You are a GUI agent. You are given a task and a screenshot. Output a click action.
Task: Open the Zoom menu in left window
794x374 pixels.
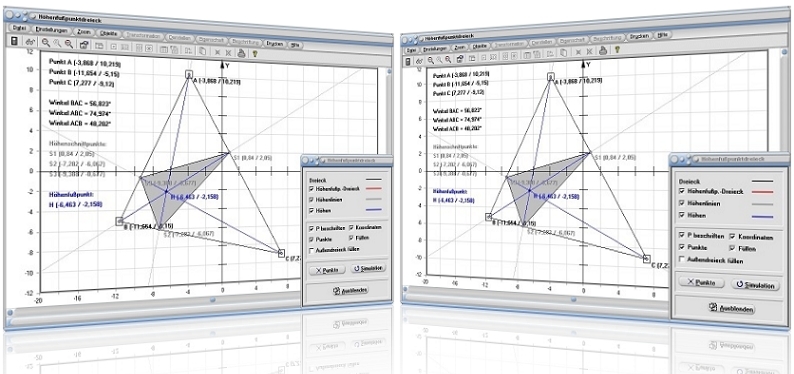tap(84, 32)
